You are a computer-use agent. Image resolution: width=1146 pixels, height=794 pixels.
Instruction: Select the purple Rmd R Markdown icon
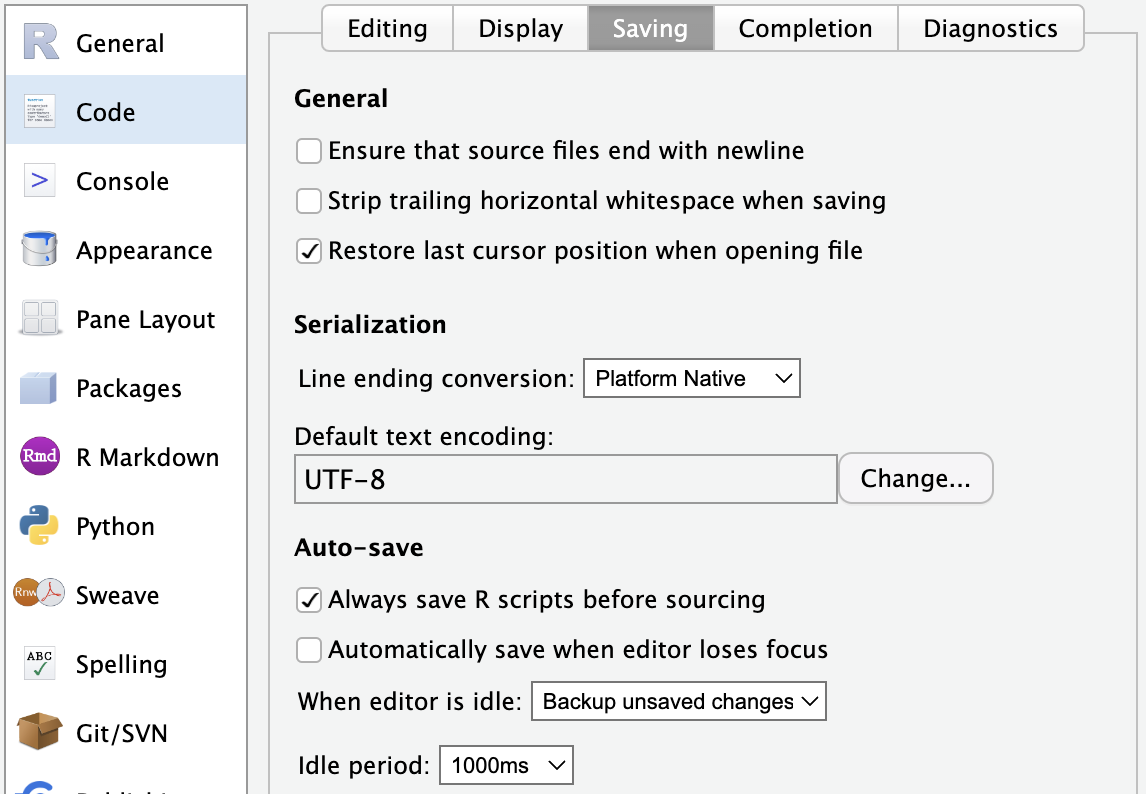39,456
